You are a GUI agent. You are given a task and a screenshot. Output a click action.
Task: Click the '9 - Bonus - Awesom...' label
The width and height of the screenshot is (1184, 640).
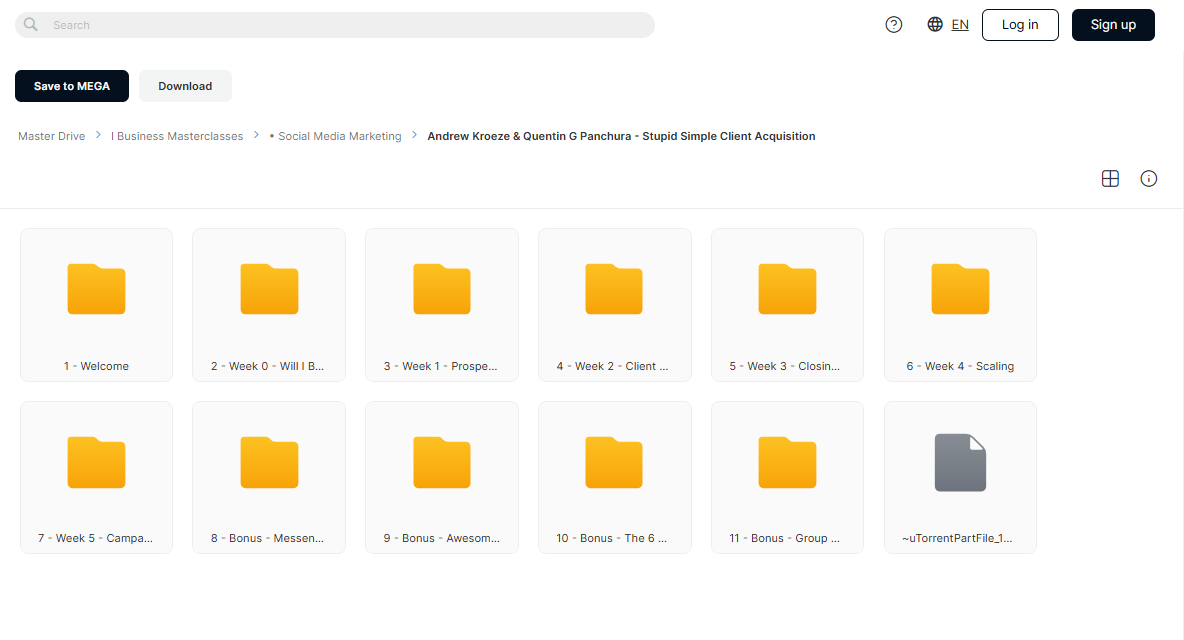click(442, 538)
